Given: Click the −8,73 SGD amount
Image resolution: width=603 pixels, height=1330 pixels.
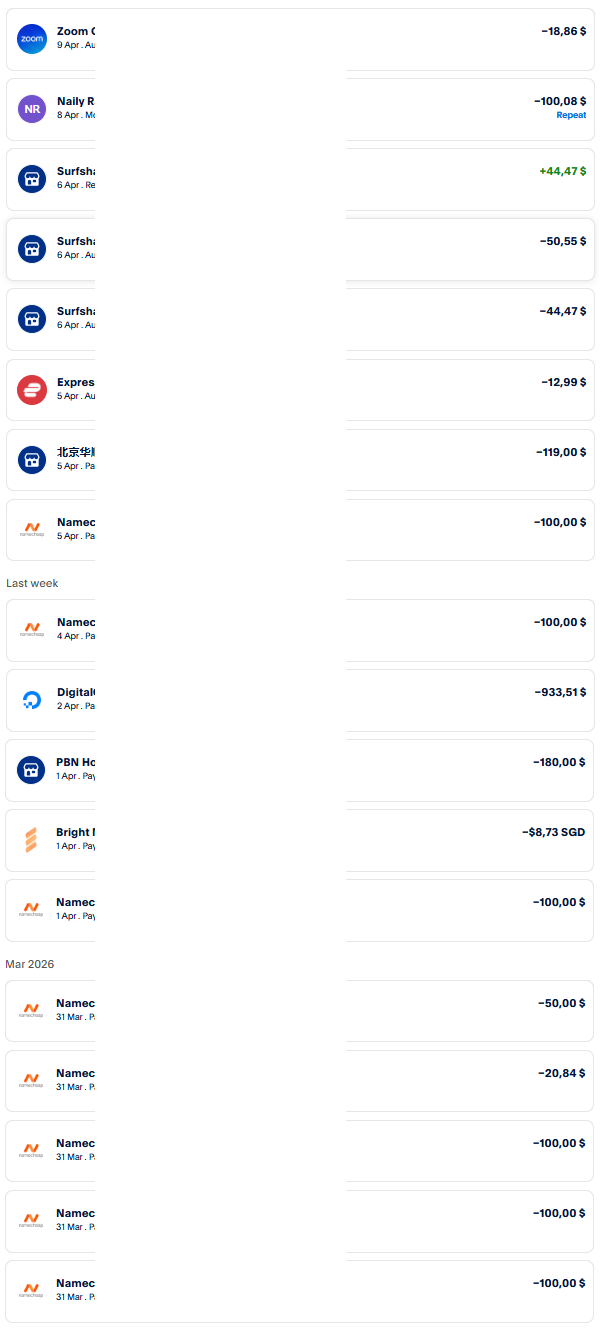Looking at the screenshot, I should [x=553, y=832].
